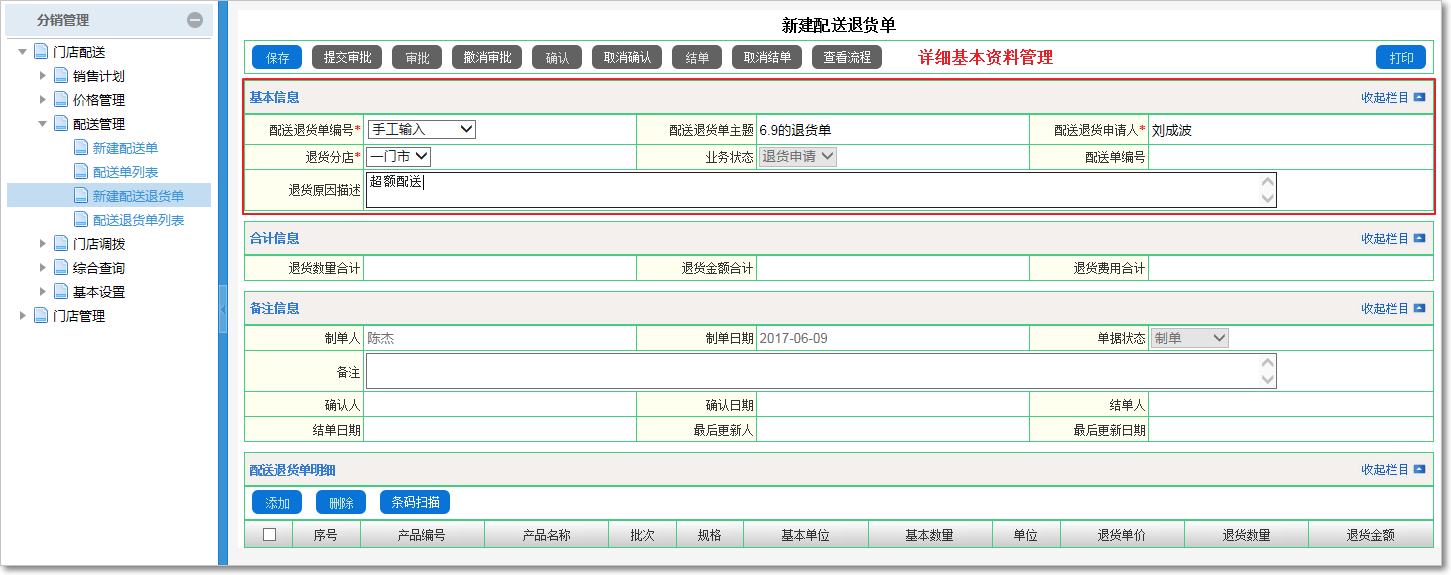Click the 条码扫描 button

click(x=415, y=503)
